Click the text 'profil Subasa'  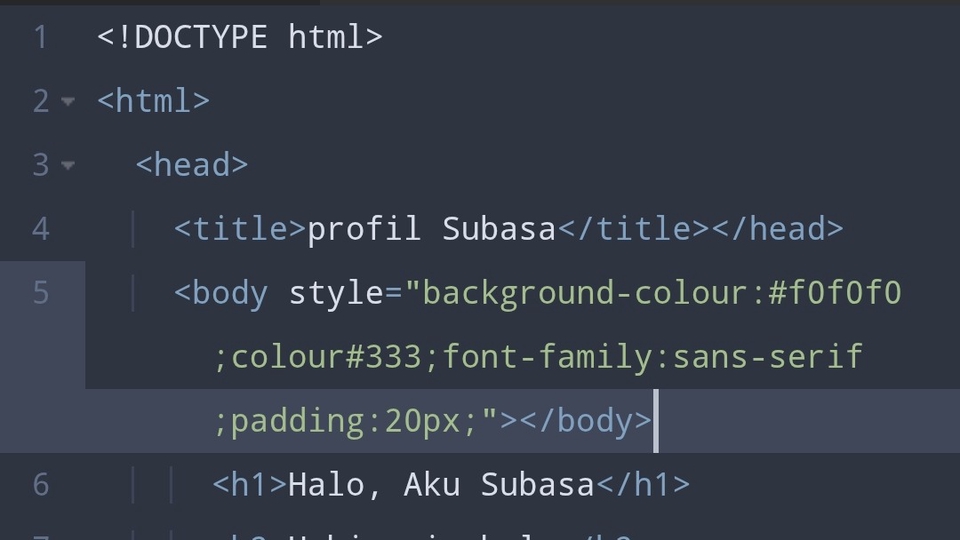point(431,229)
